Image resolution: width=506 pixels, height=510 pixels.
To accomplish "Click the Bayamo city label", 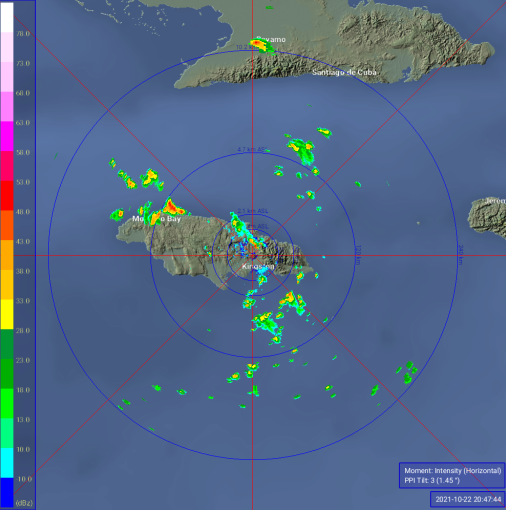I will [x=271, y=39].
